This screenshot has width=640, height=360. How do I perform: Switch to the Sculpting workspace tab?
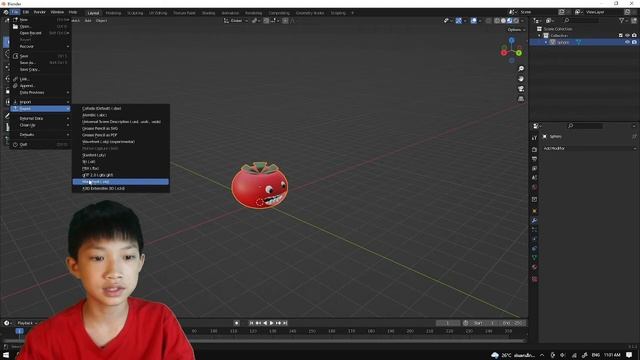click(135, 13)
